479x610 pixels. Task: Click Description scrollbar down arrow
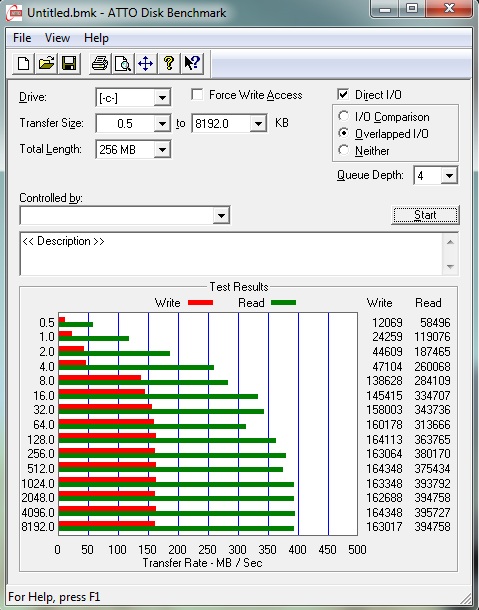tap(450, 266)
